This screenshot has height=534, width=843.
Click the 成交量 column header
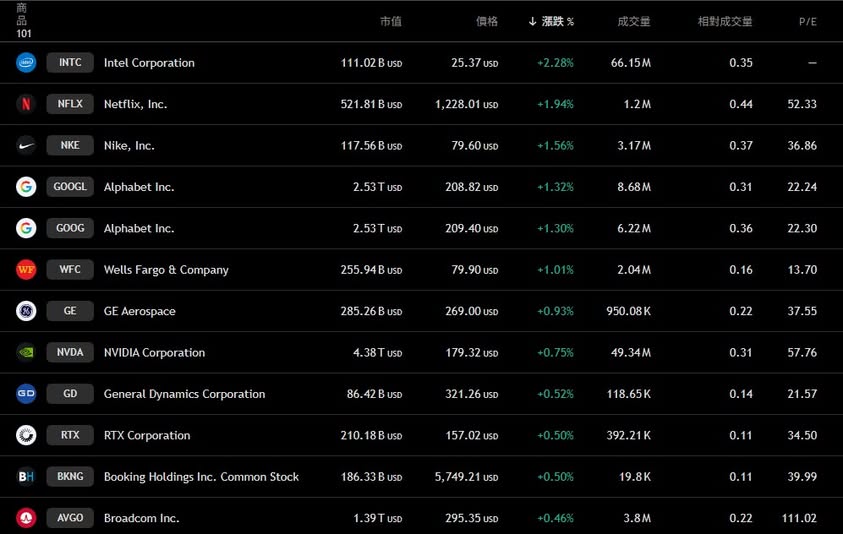(x=634, y=21)
